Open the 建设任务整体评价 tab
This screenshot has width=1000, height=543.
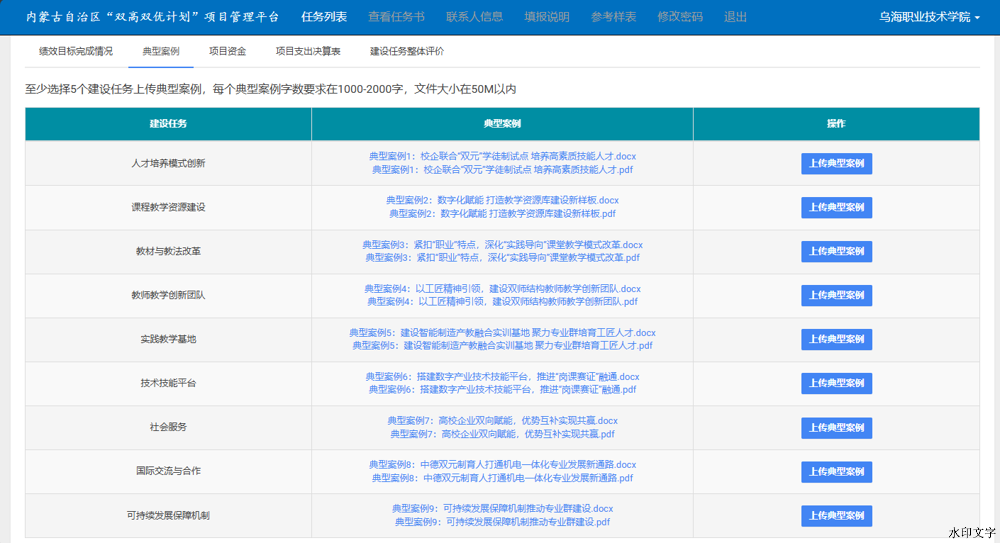click(x=407, y=51)
